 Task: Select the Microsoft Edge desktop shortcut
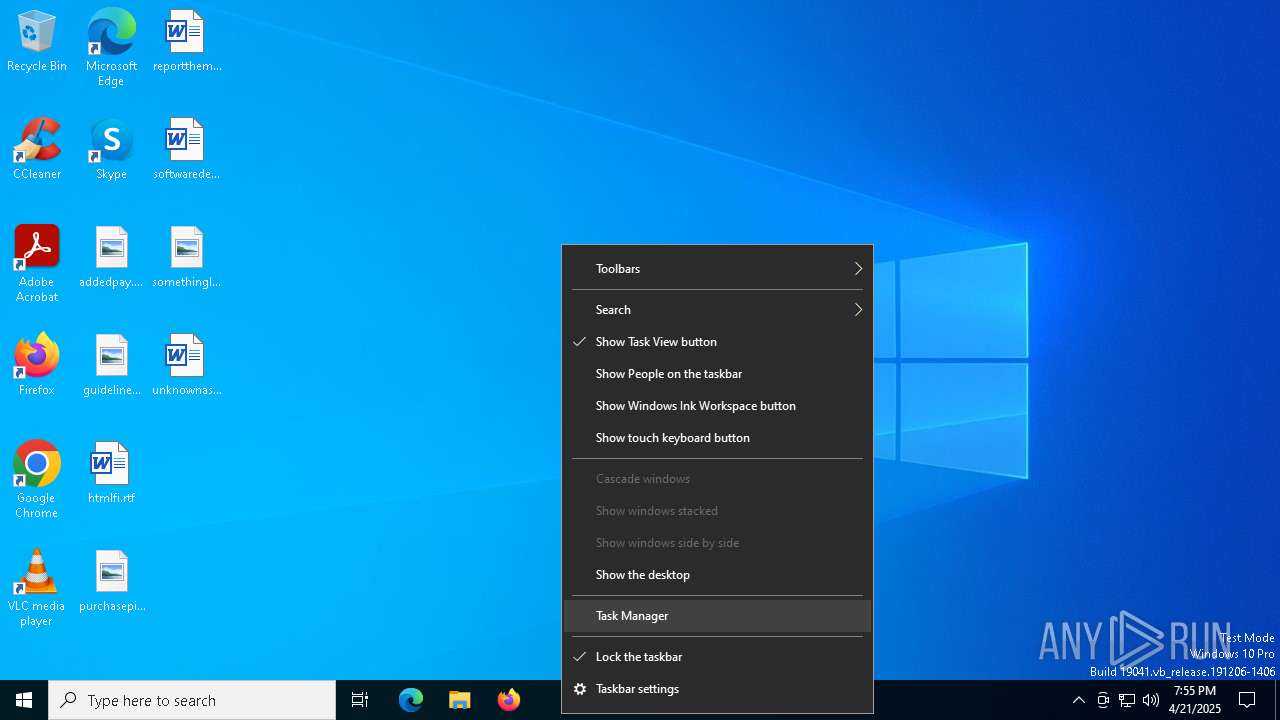coord(111,48)
